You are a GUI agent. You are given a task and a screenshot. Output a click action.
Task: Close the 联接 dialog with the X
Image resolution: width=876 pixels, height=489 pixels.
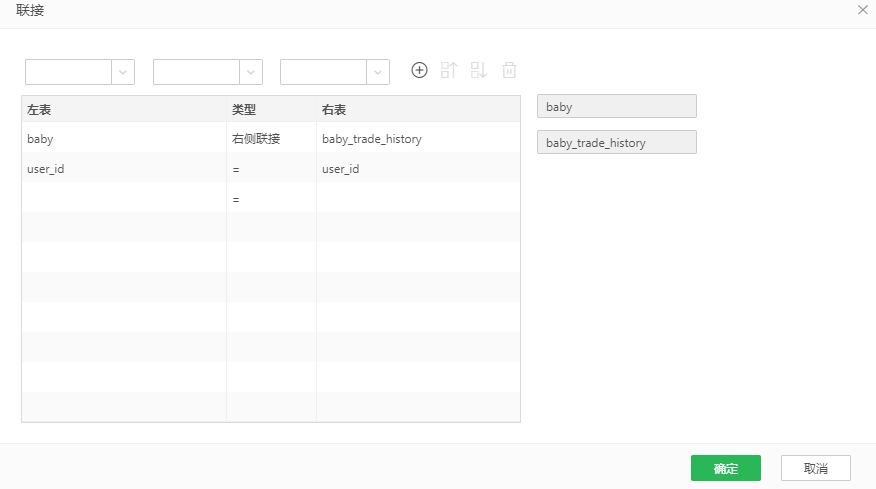click(863, 10)
